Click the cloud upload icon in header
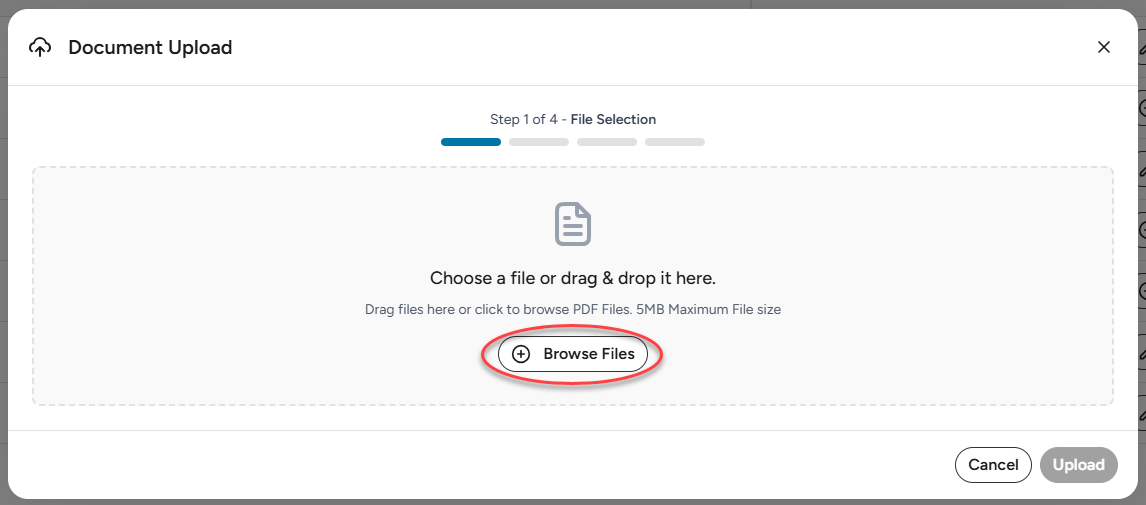The height and width of the screenshot is (505, 1146). click(x=39, y=48)
